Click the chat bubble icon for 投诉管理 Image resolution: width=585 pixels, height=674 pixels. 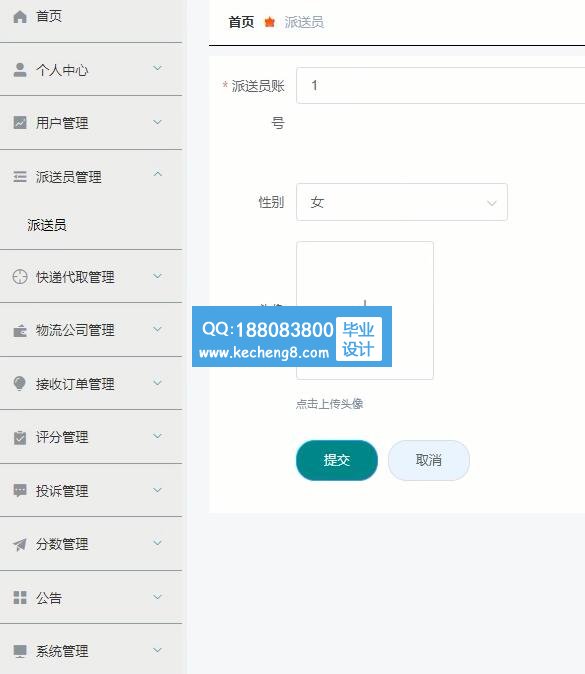tap(20, 490)
